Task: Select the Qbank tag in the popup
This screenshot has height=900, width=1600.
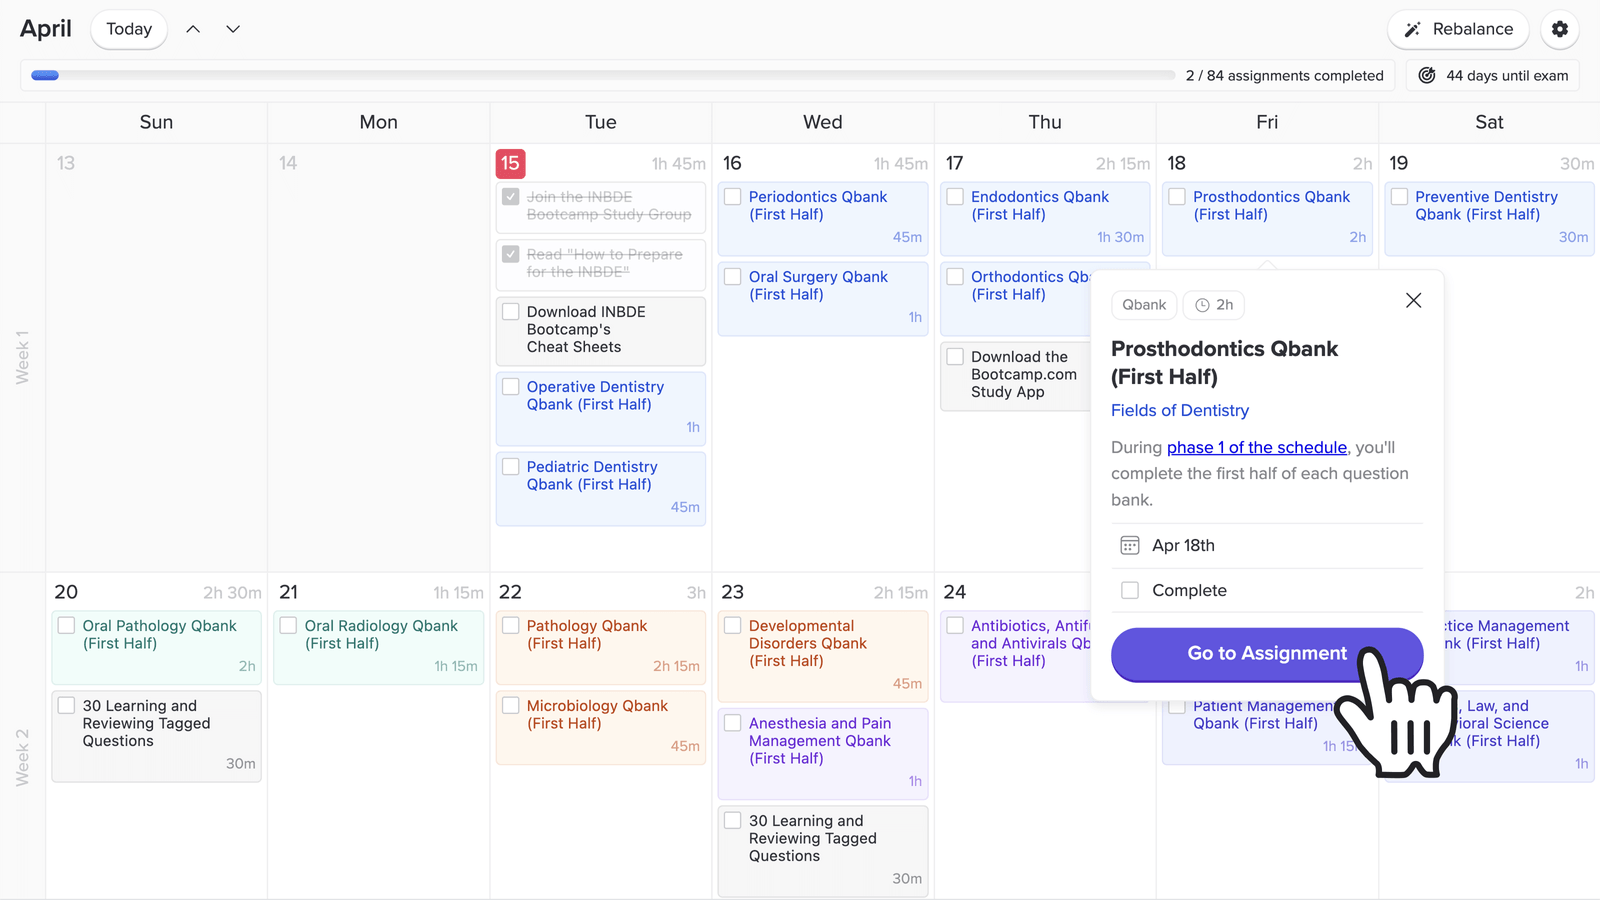Action: (1143, 305)
